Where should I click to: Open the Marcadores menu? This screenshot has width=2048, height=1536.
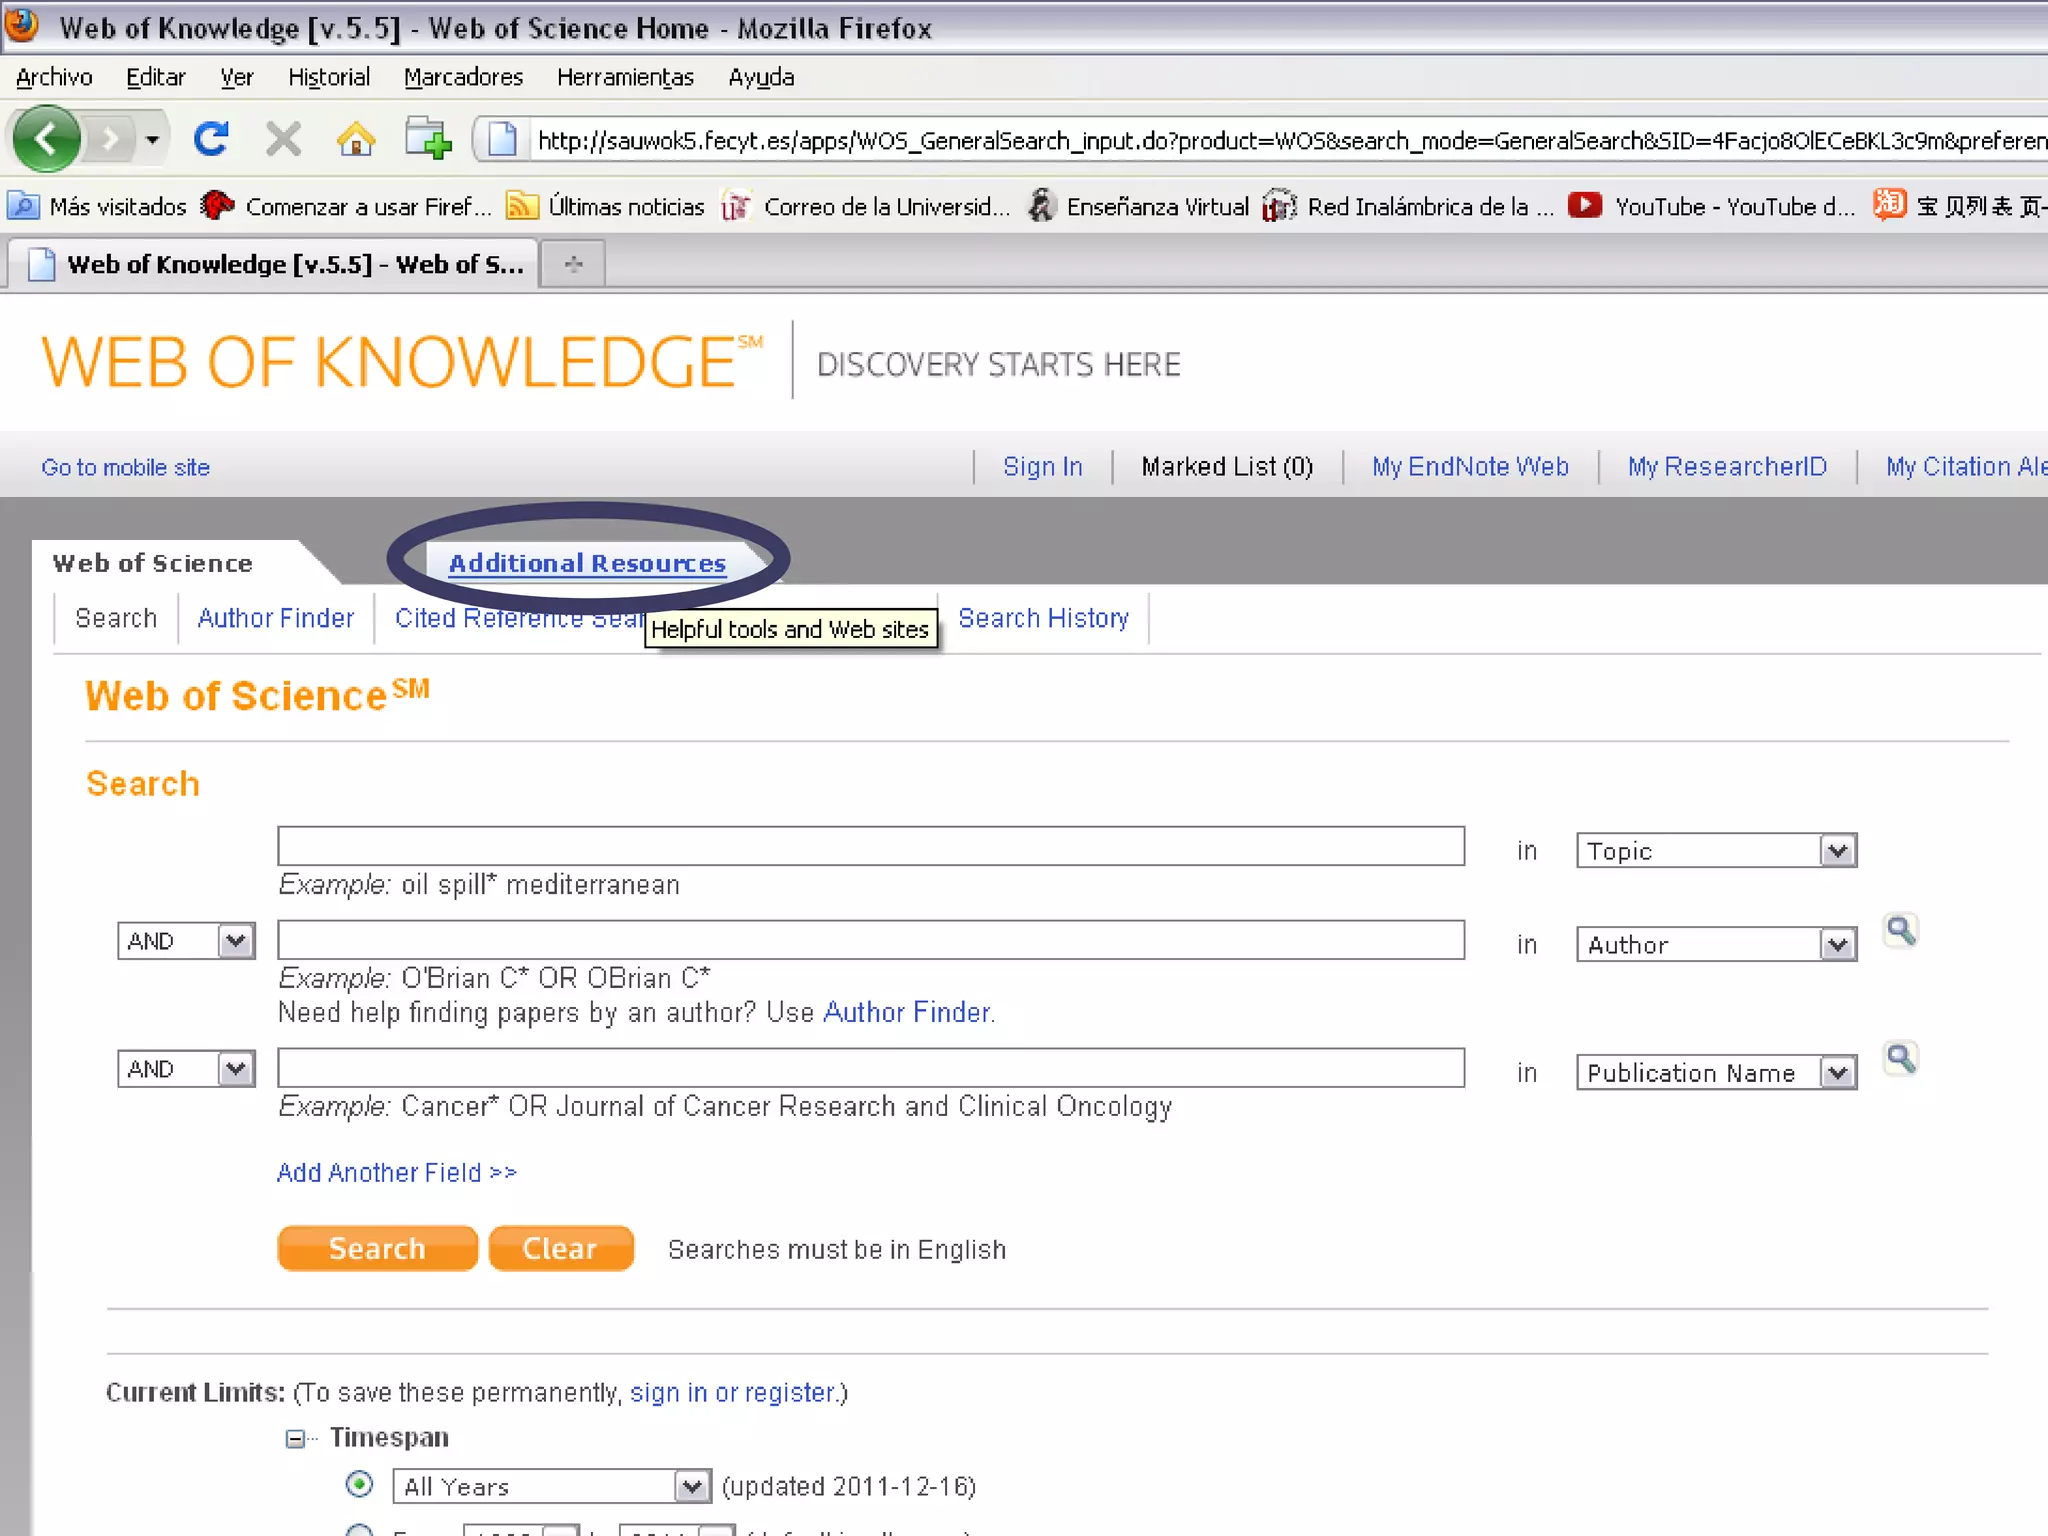point(463,77)
